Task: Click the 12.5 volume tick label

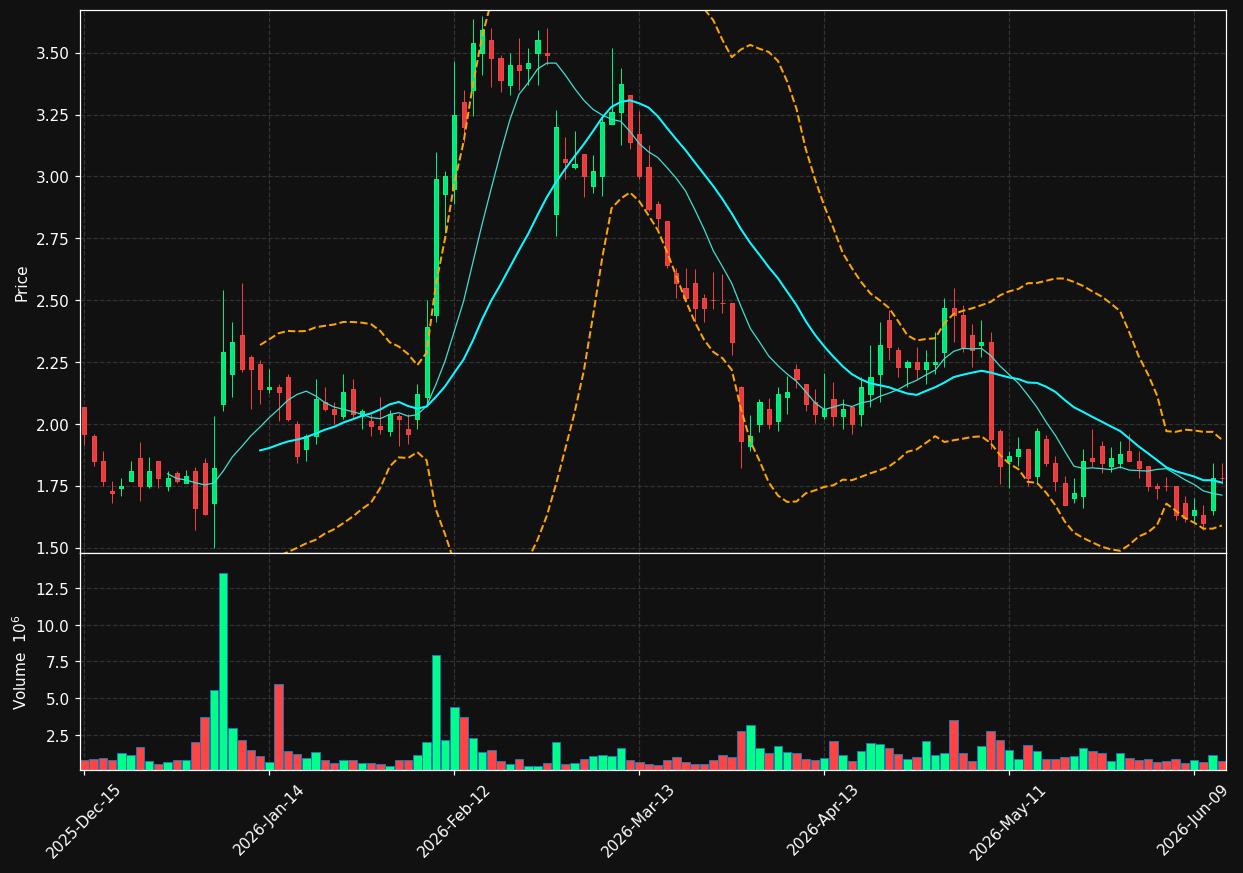Action: tap(54, 589)
